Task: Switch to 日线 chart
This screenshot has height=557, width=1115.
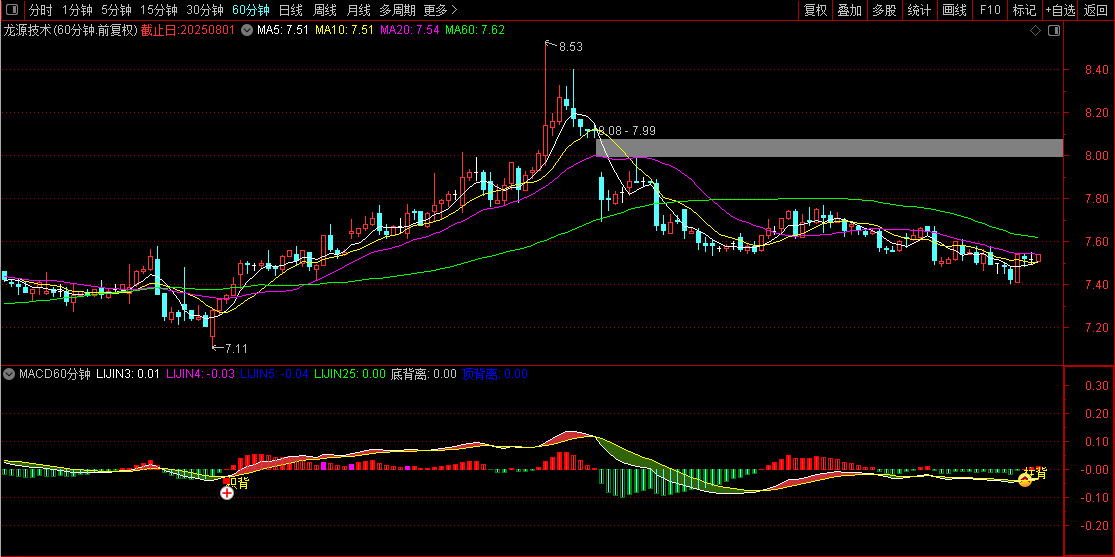Action: 291,10
